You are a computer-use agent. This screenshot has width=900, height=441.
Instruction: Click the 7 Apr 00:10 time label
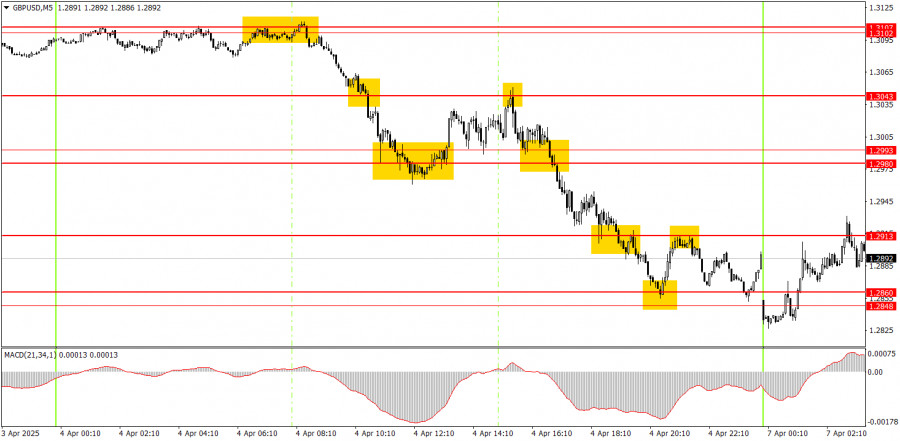[x=790, y=434]
